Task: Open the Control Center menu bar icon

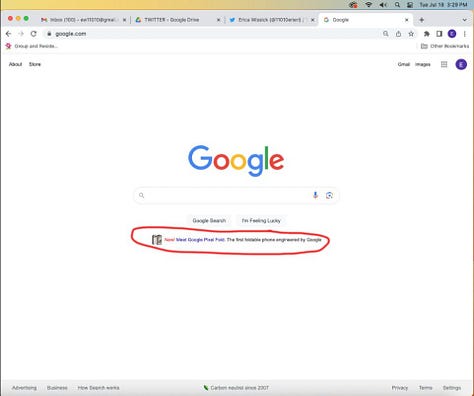Action: [x=410, y=5]
